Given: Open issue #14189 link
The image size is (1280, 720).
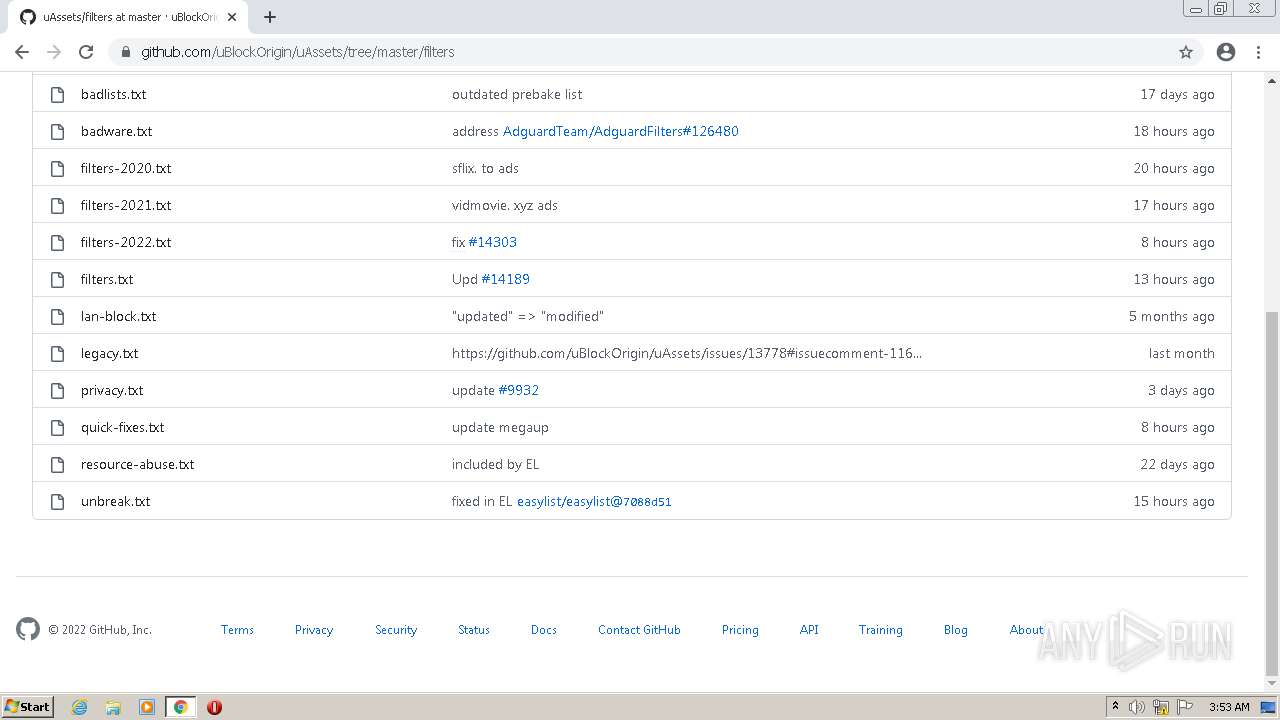Looking at the screenshot, I should pyautogui.click(x=506, y=279).
